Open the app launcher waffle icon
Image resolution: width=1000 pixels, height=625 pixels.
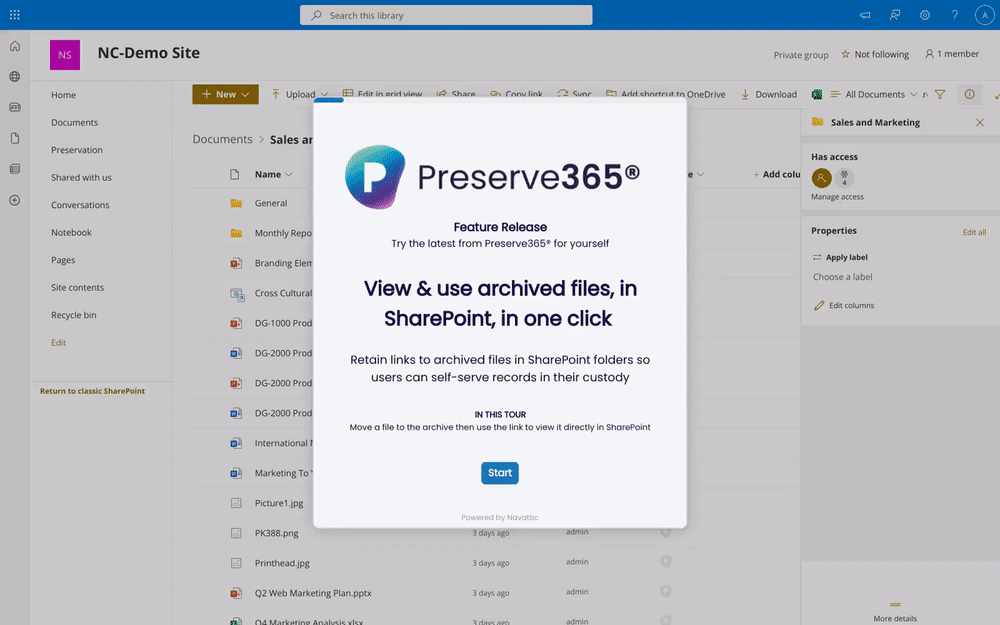point(15,15)
